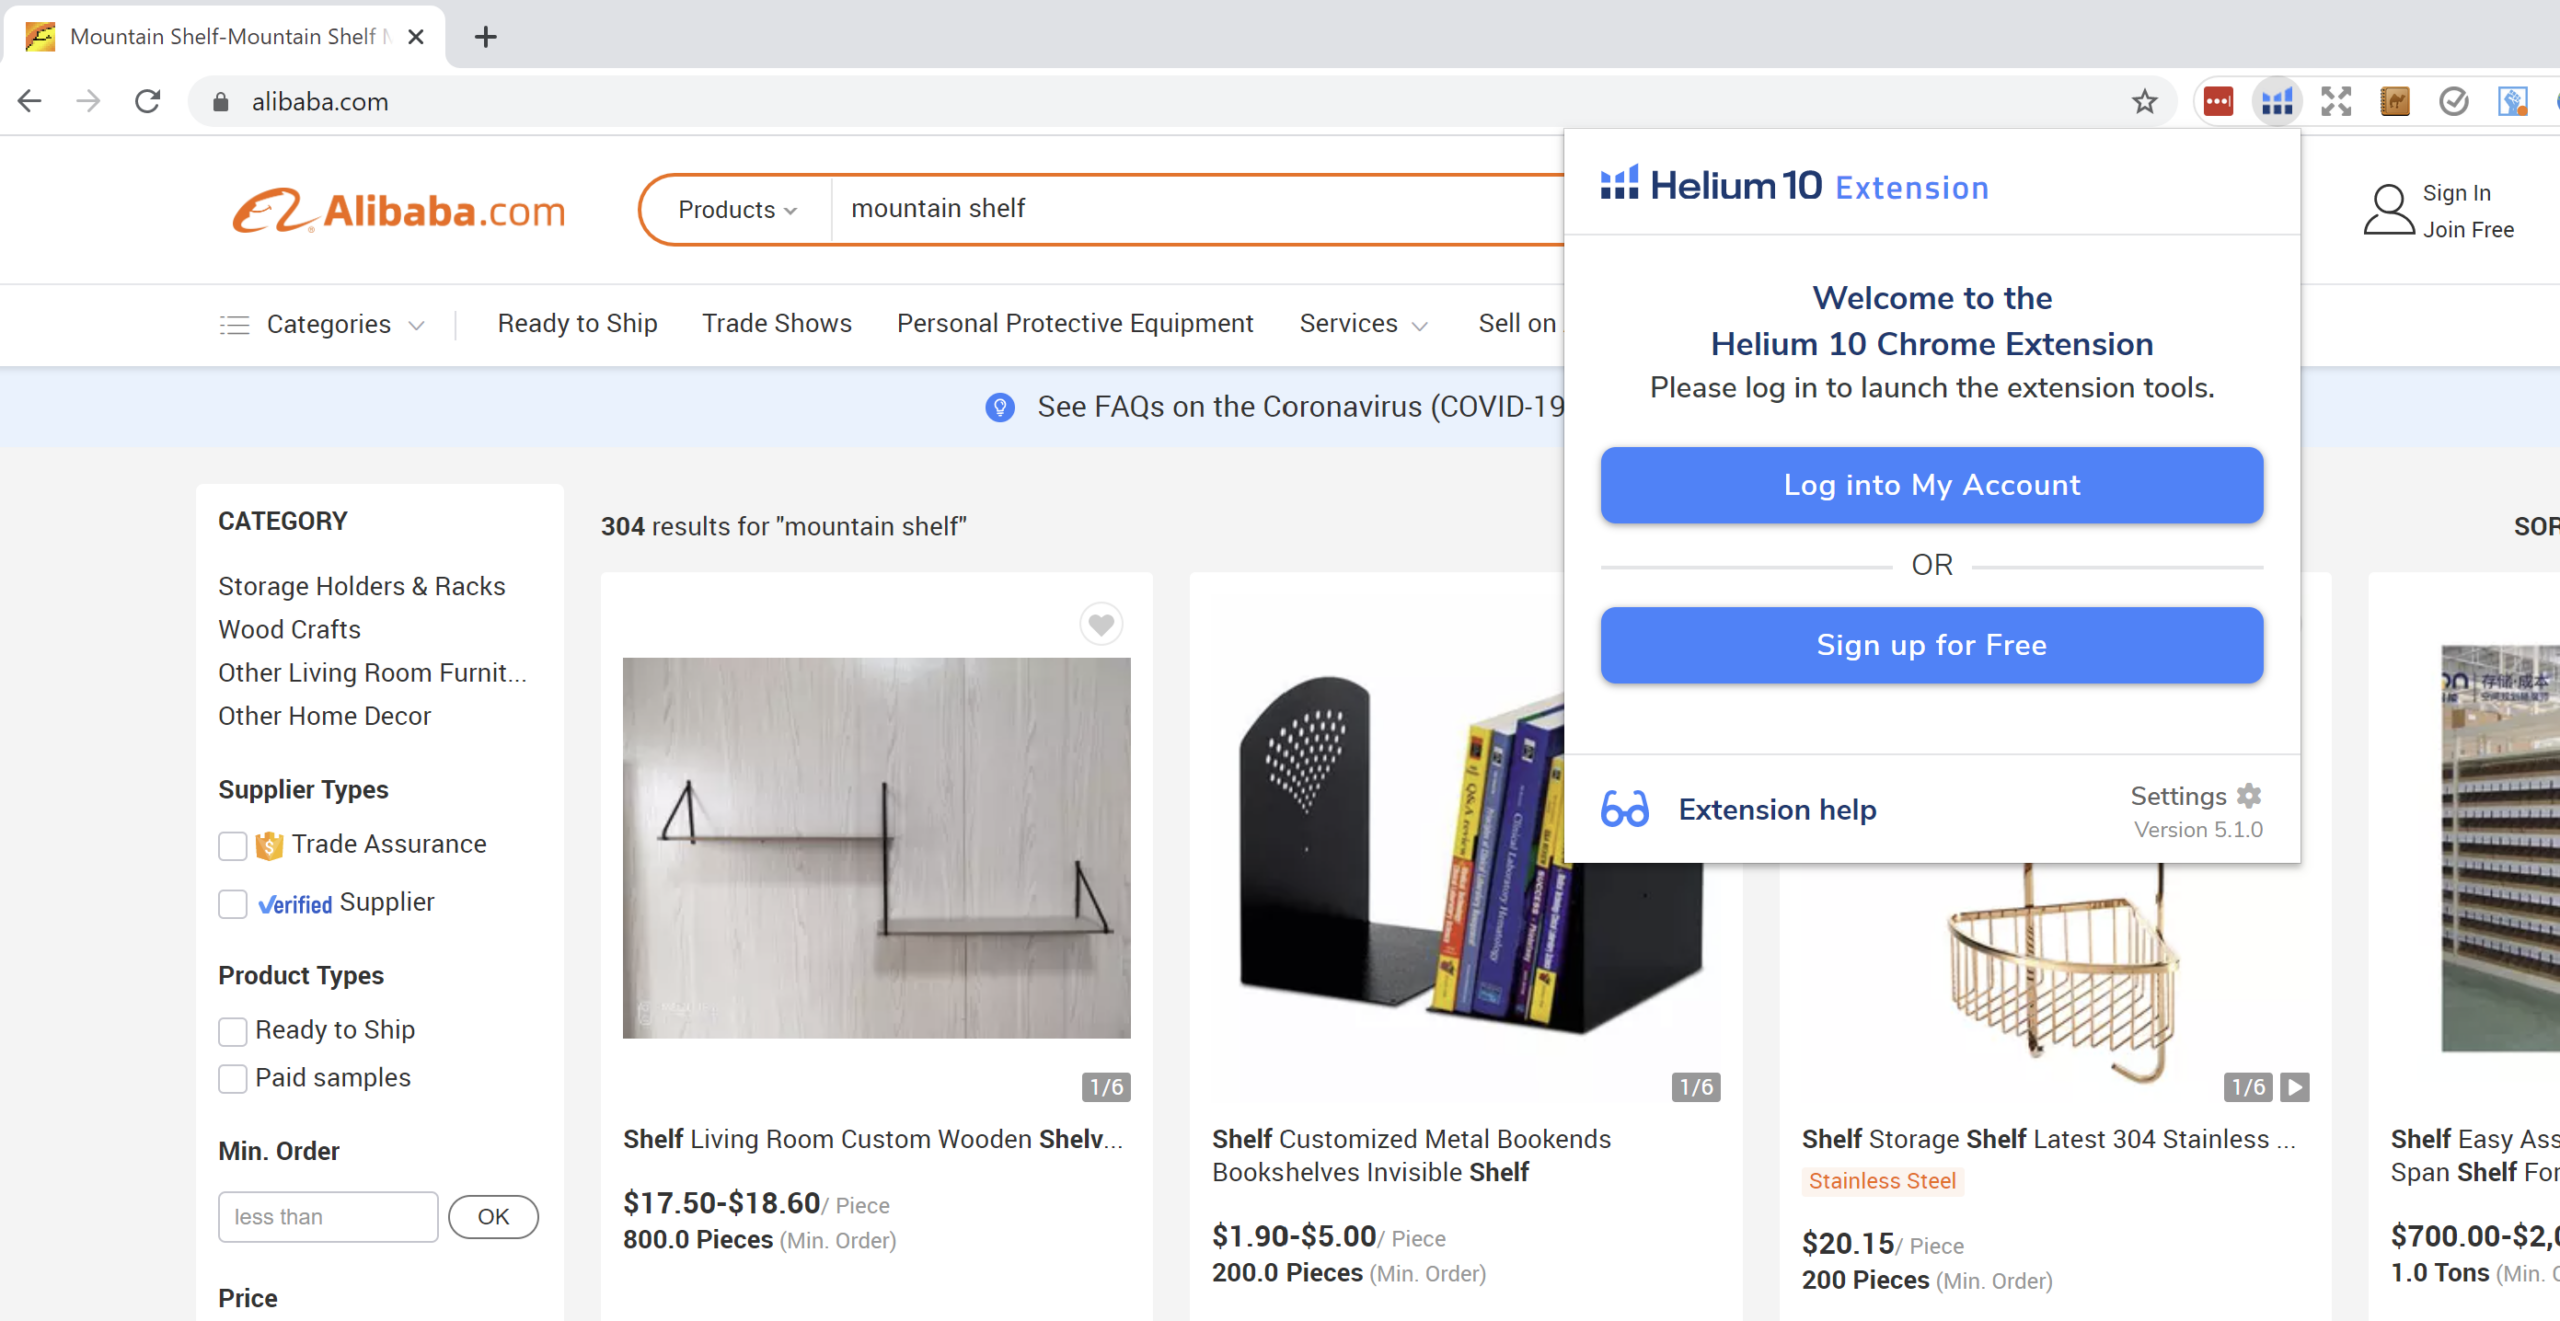Click the Extension help eyeglasses icon
The height and width of the screenshot is (1321, 2560).
1624,810
